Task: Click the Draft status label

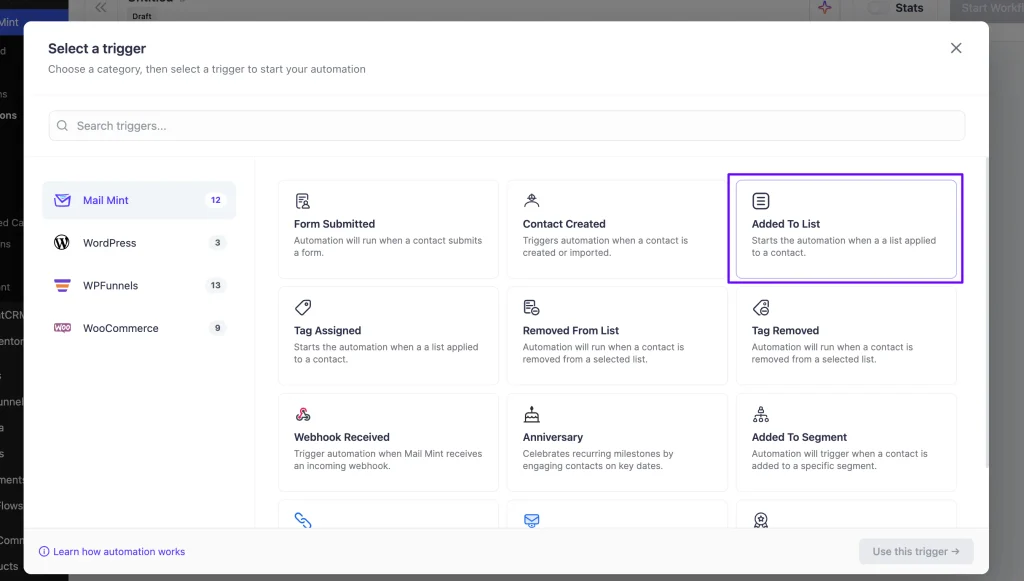Action: pos(142,16)
